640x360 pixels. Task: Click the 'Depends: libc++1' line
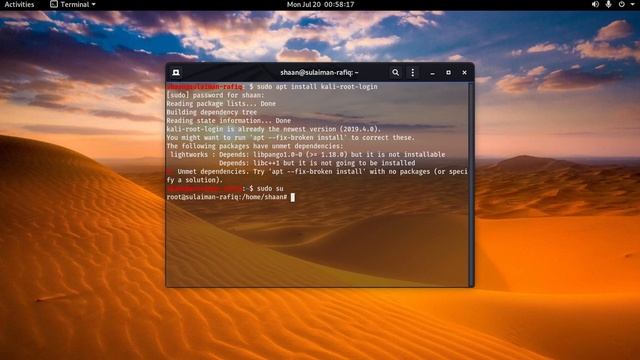[x=317, y=163]
